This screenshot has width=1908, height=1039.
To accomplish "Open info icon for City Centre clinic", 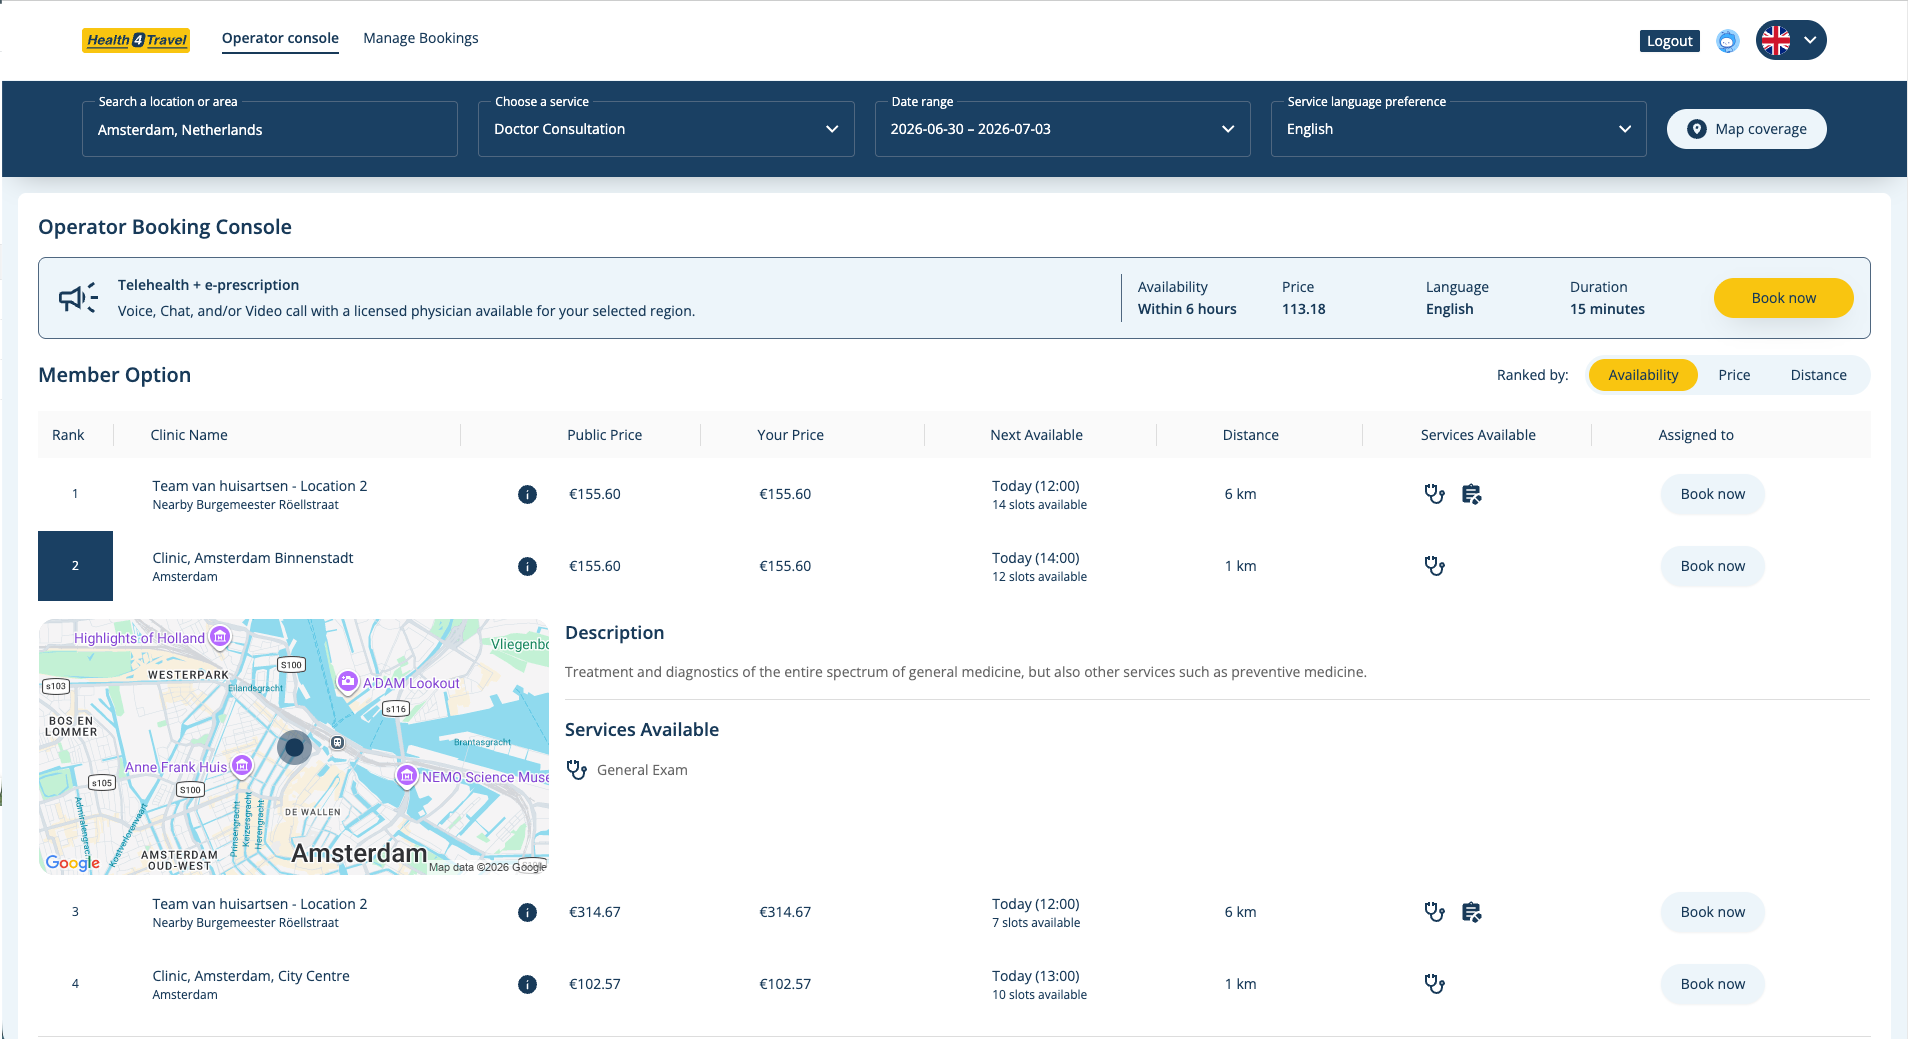I will pos(527,984).
